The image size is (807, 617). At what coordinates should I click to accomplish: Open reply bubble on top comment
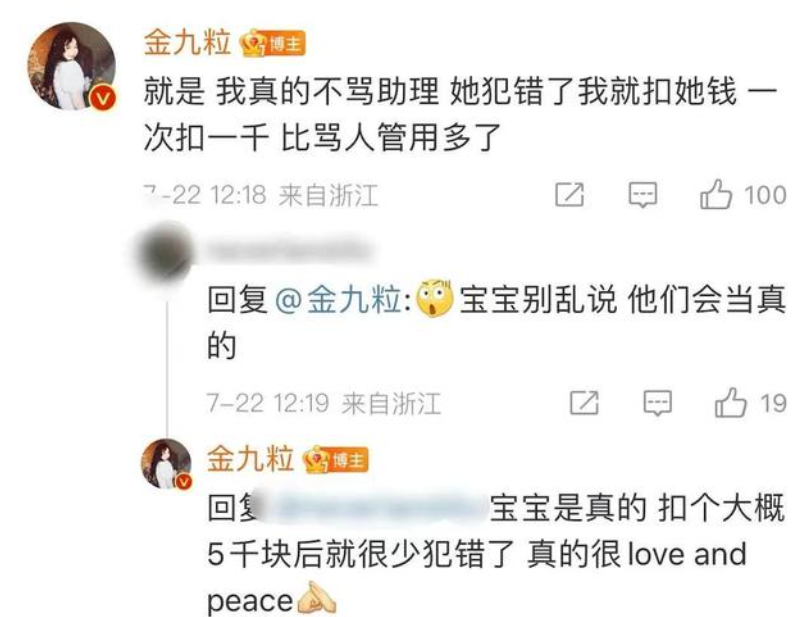coord(643,195)
